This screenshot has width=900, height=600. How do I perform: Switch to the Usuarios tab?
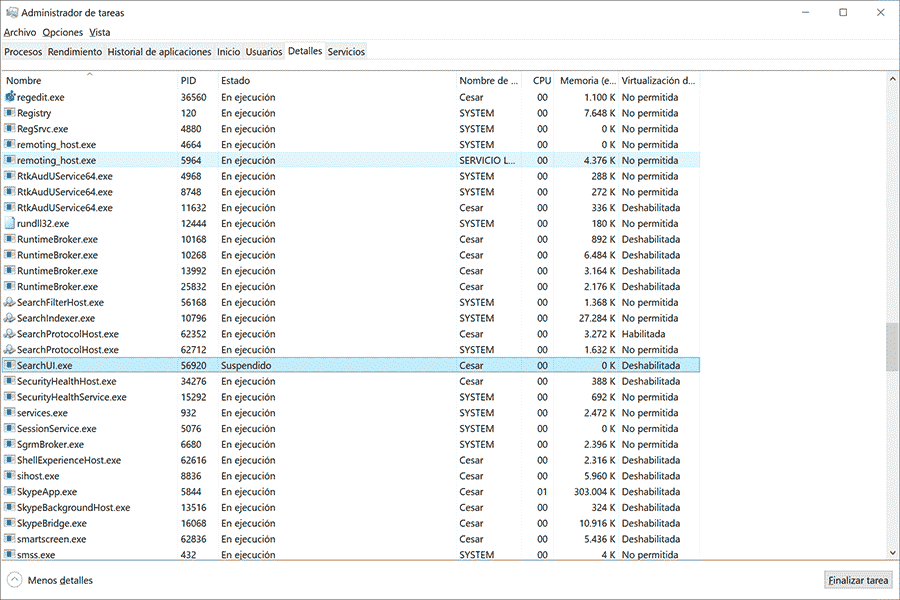tap(264, 52)
